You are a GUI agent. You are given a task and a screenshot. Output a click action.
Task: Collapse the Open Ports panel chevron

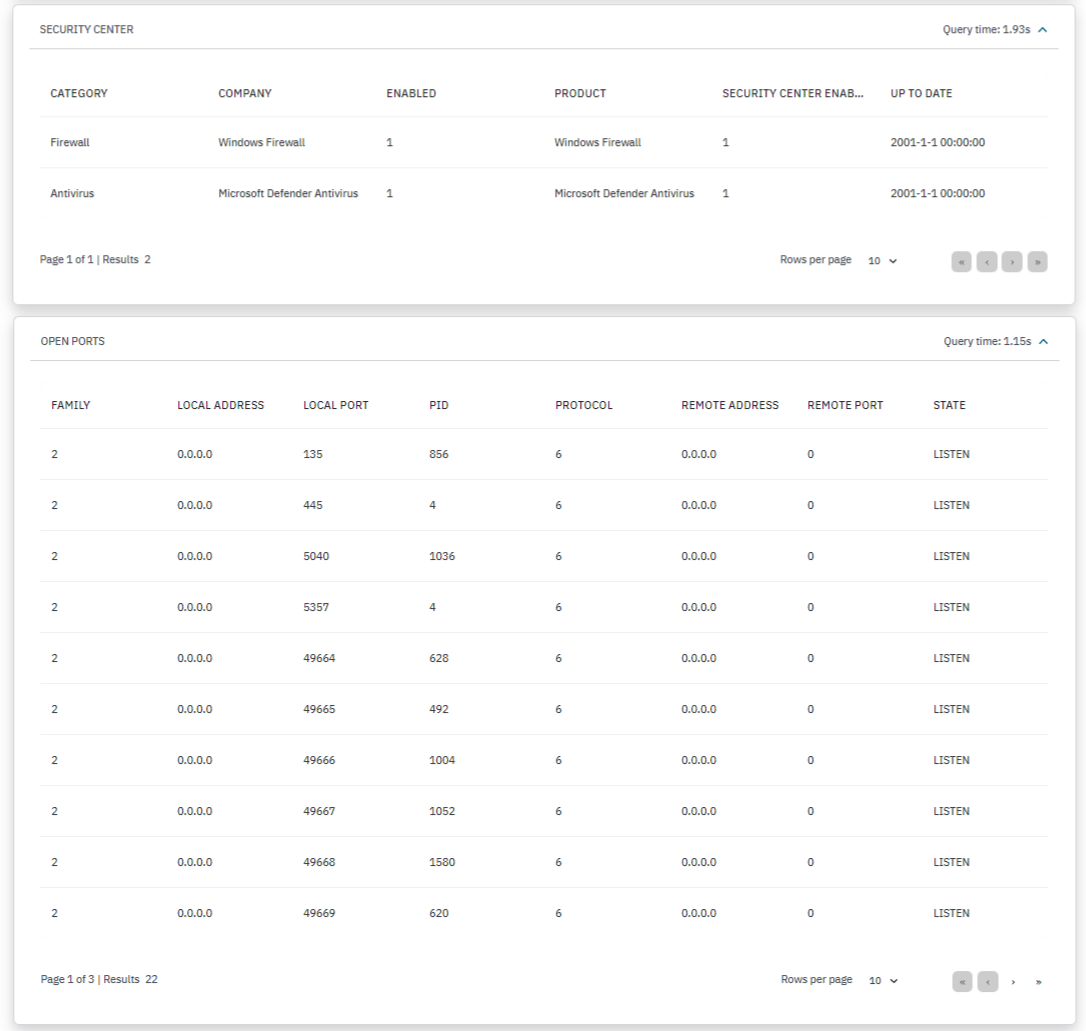point(1043,342)
